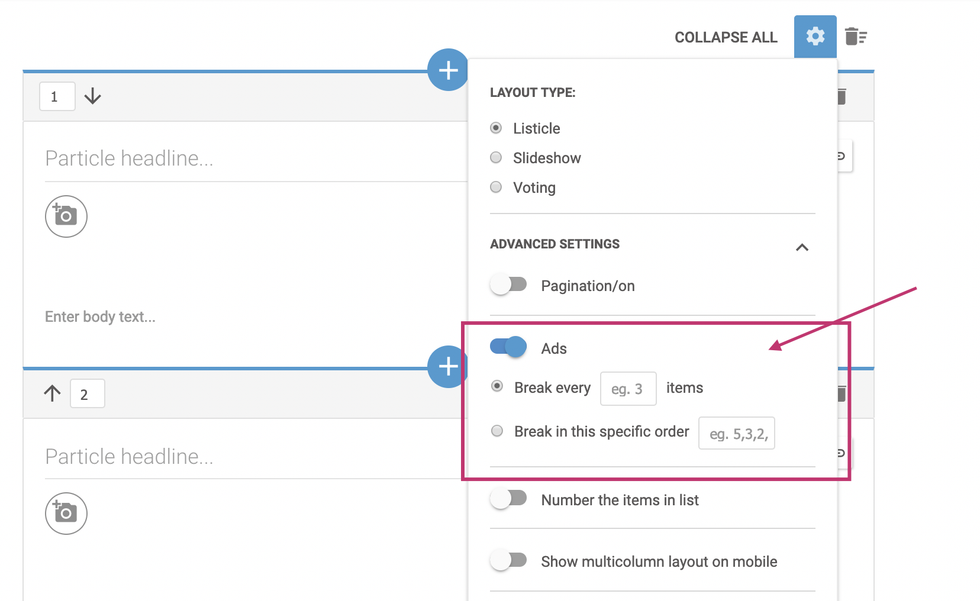Select the Voting layout type
The image size is (980, 601).
point(496,187)
